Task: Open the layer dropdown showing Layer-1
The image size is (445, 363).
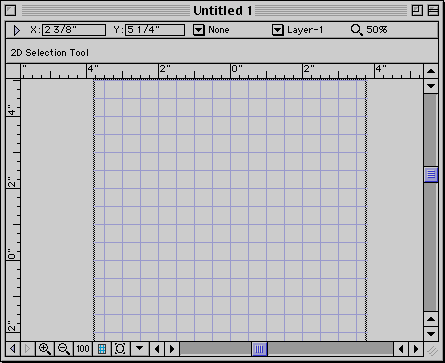Action: click(278, 30)
